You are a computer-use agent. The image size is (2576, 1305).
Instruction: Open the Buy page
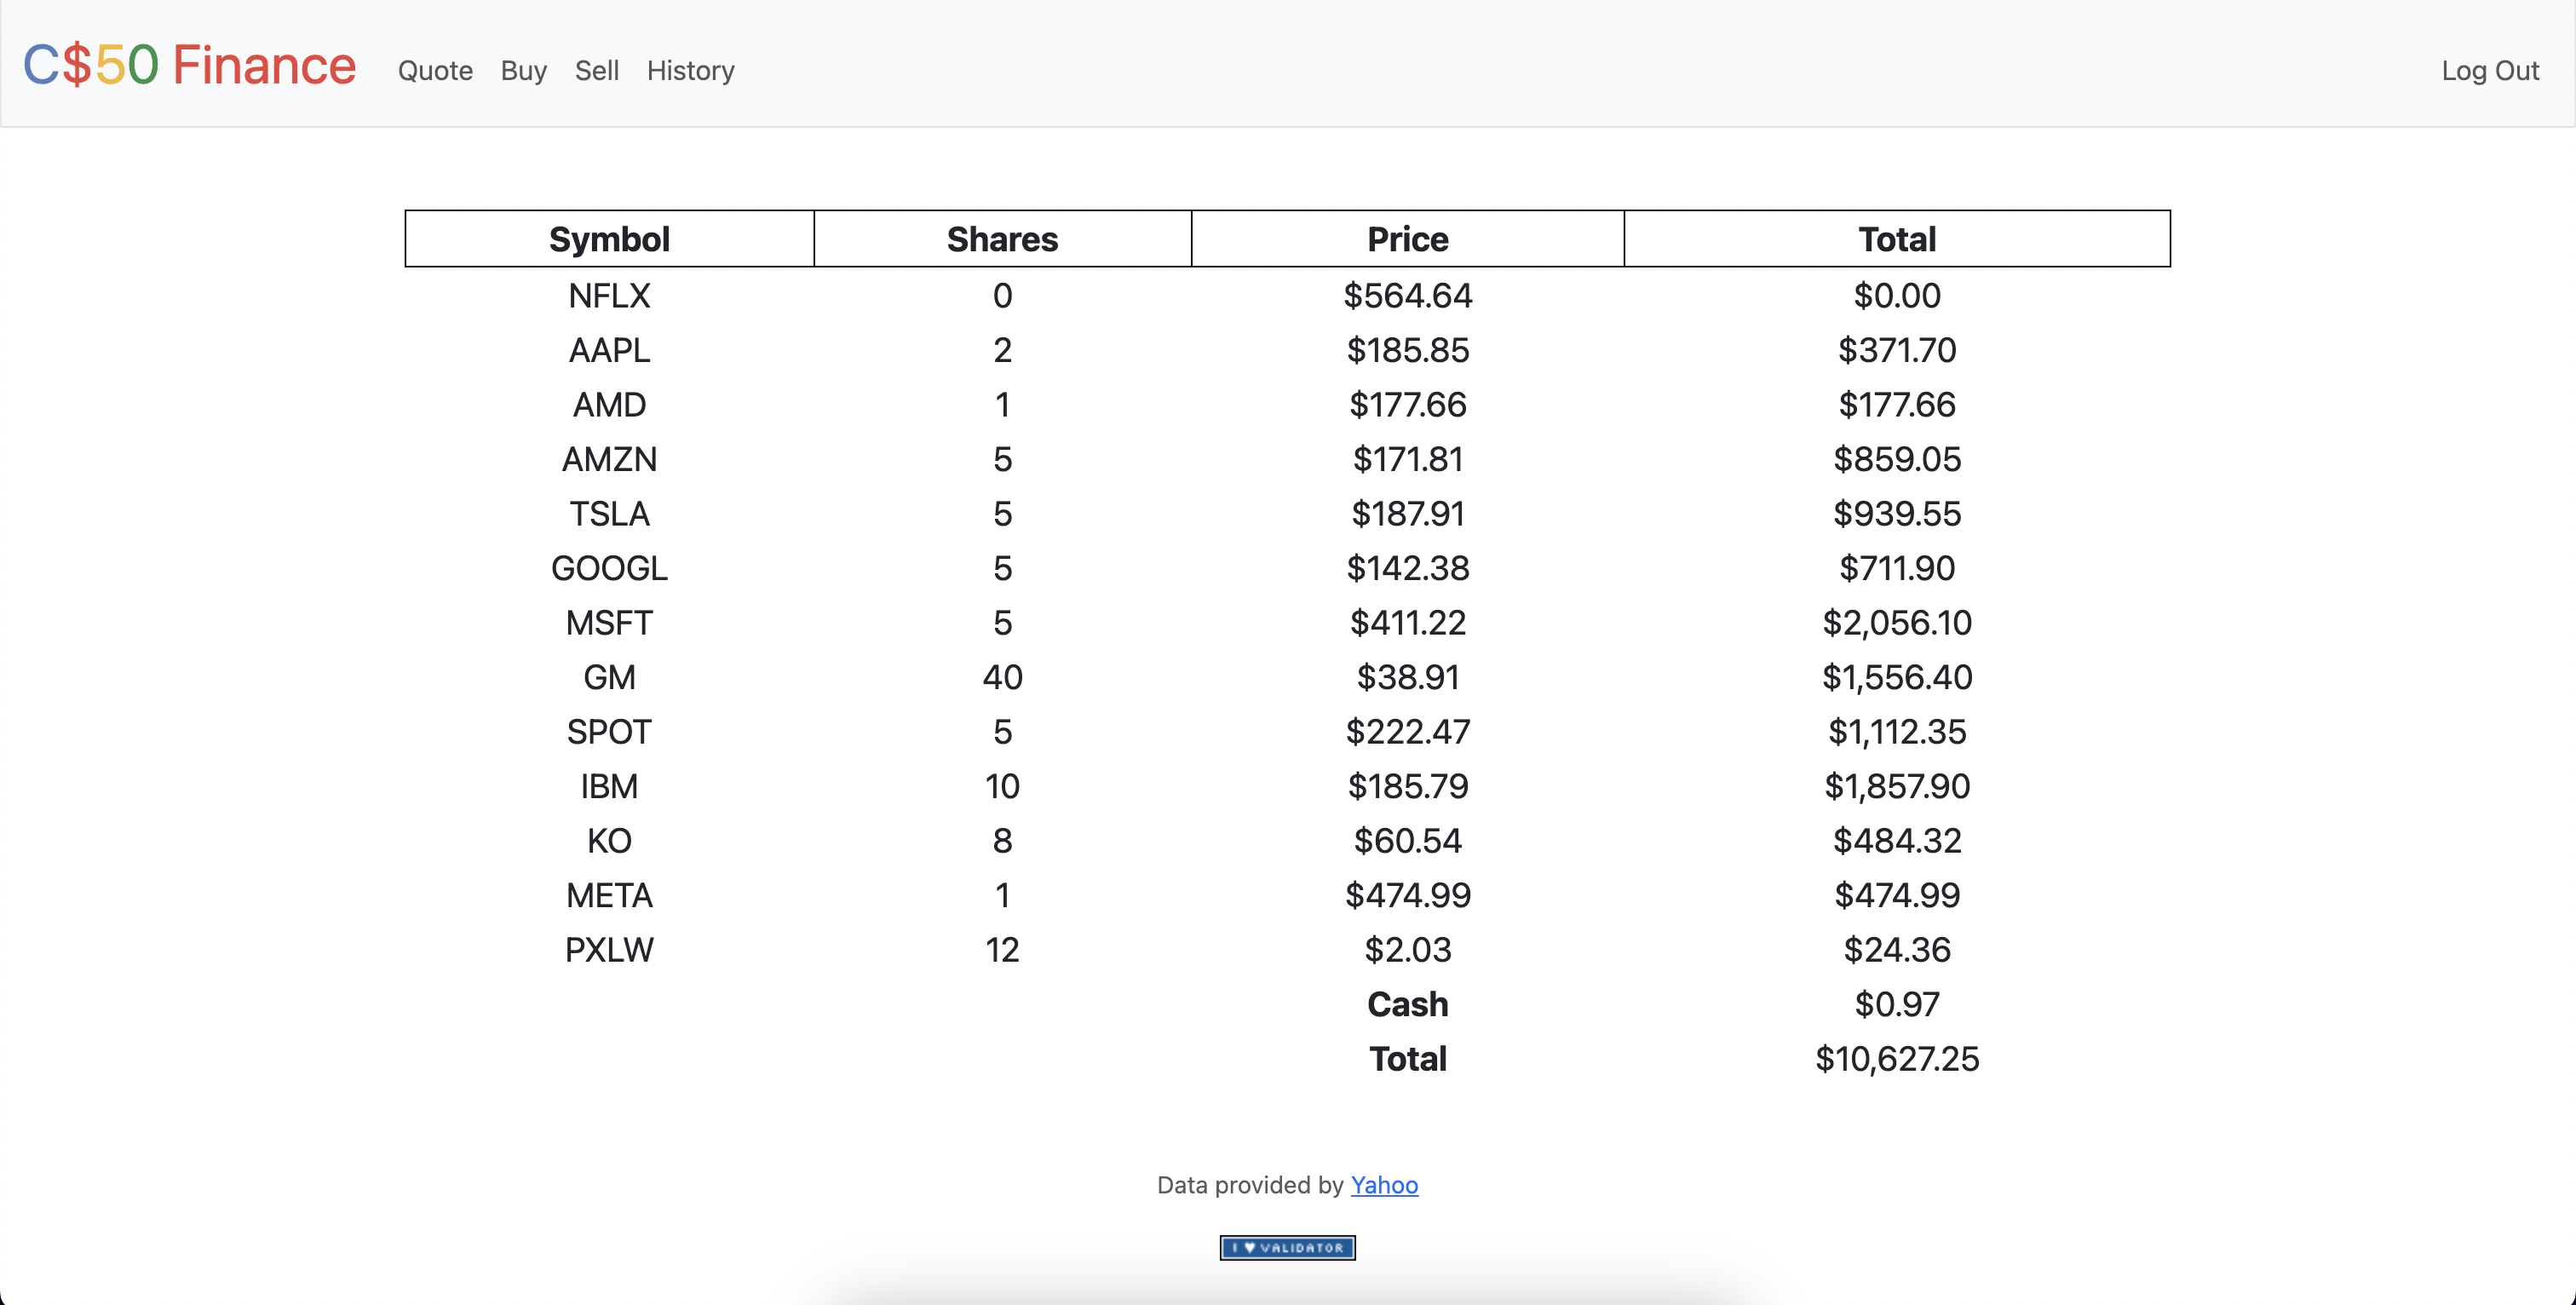pyautogui.click(x=523, y=70)
